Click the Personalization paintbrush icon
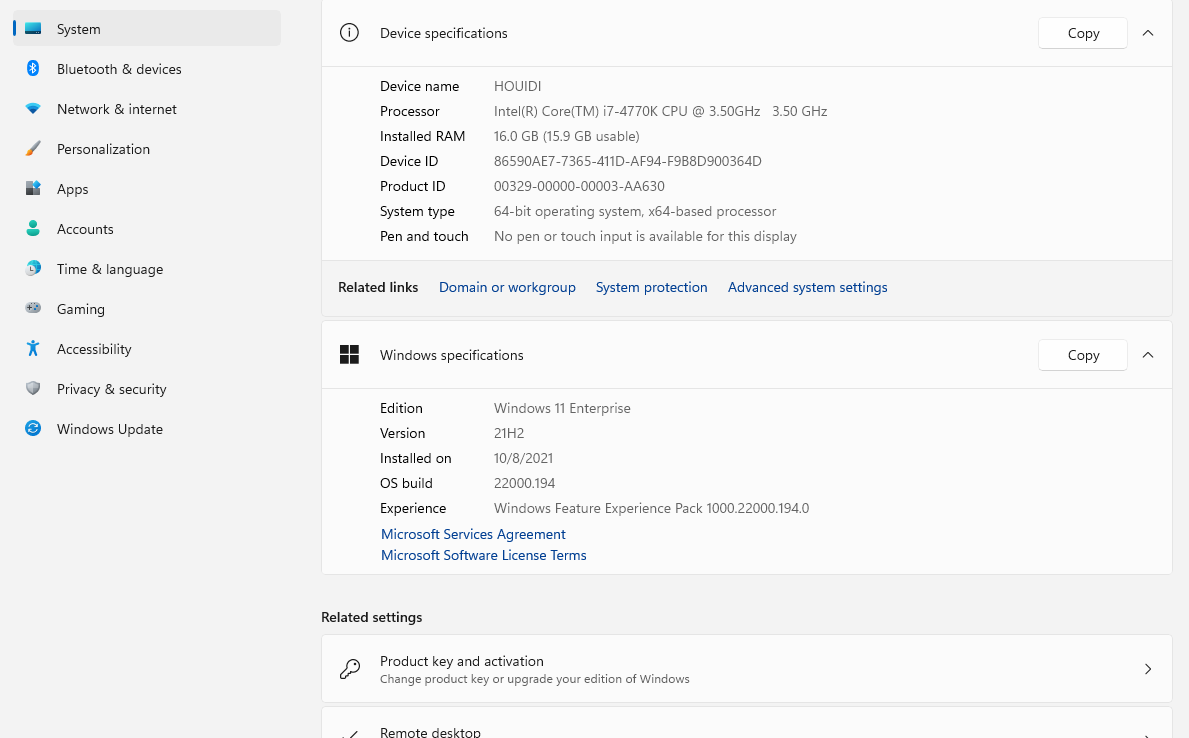This screenshot has height=738, width=1189. (x=33, y=149)
